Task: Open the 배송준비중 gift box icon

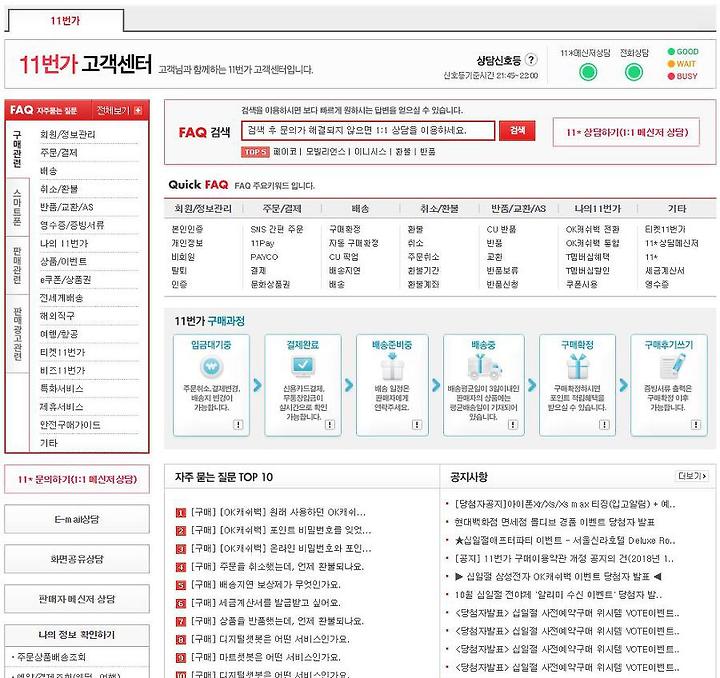Action: click(x=392, y=367)
